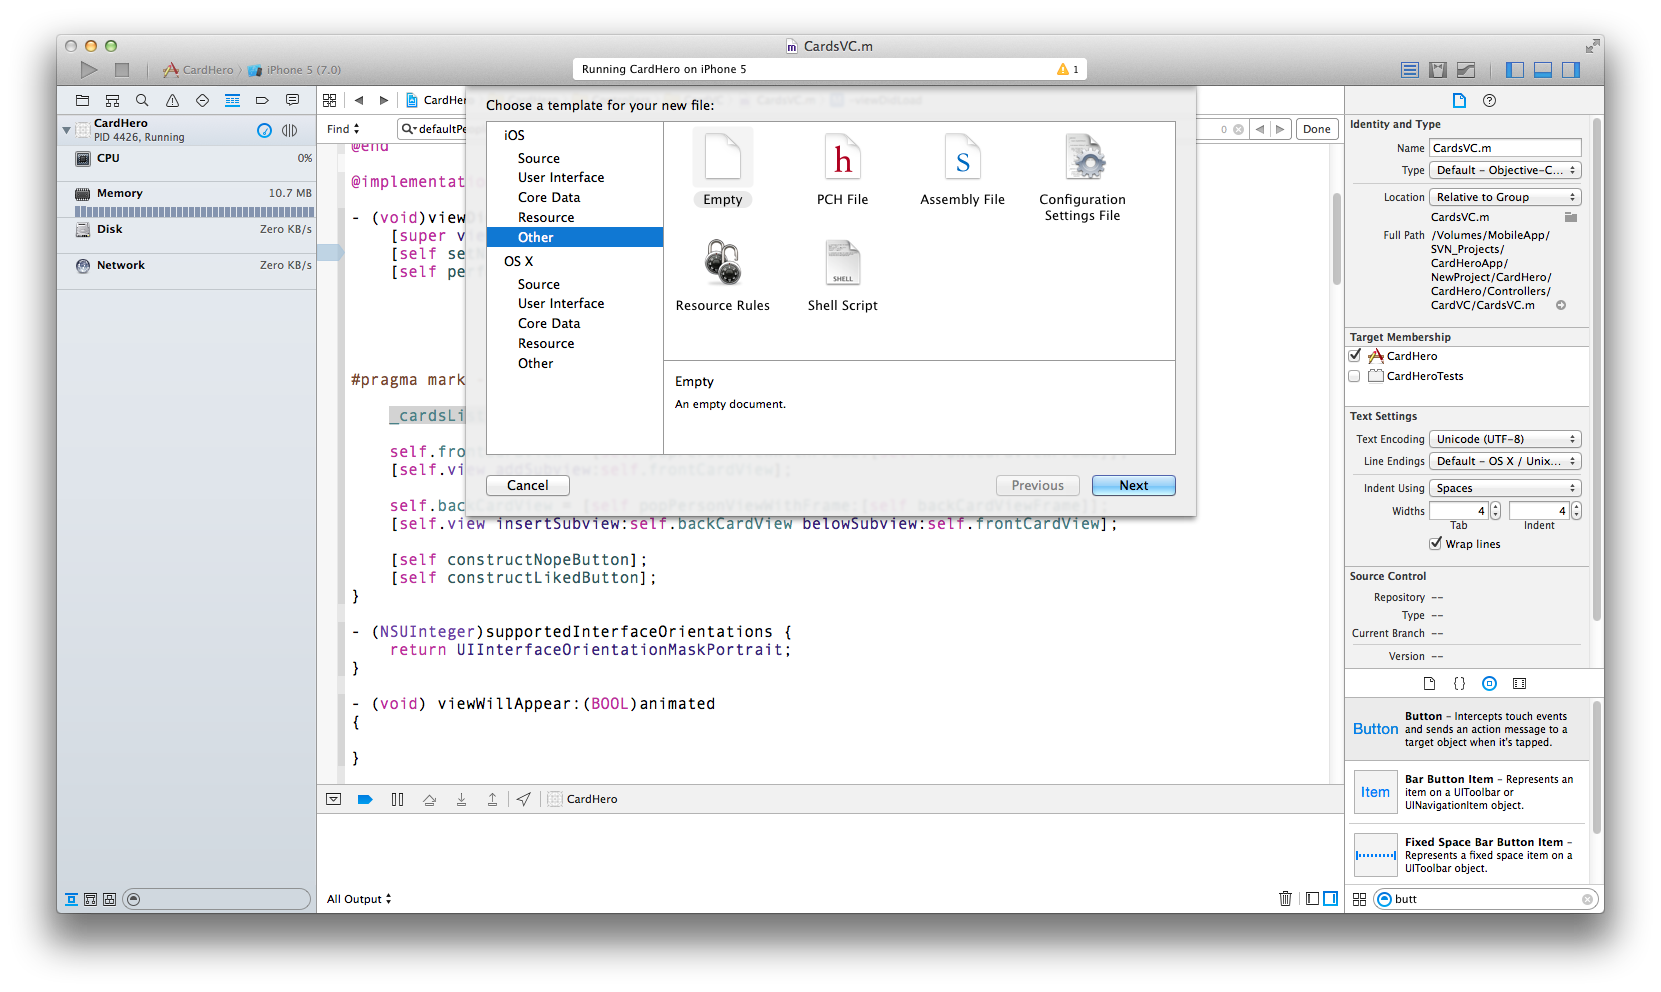Clear the console with the trash icon
The width and height of the screenshot is (1661, 992).
click(x=1285, y=898)
